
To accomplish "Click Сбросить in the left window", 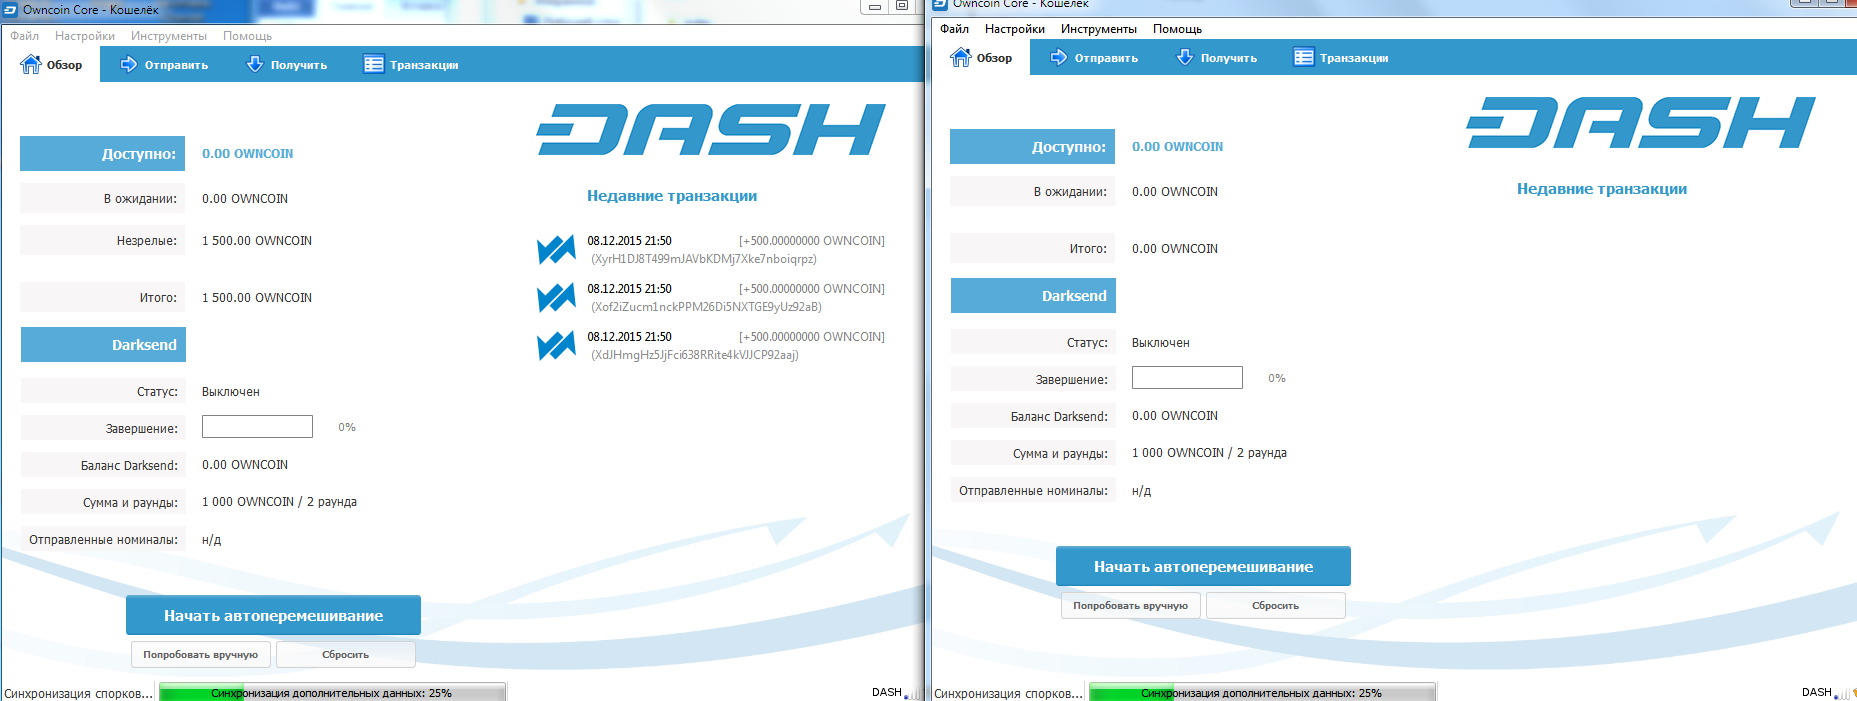I will click(x=345, y=655).
